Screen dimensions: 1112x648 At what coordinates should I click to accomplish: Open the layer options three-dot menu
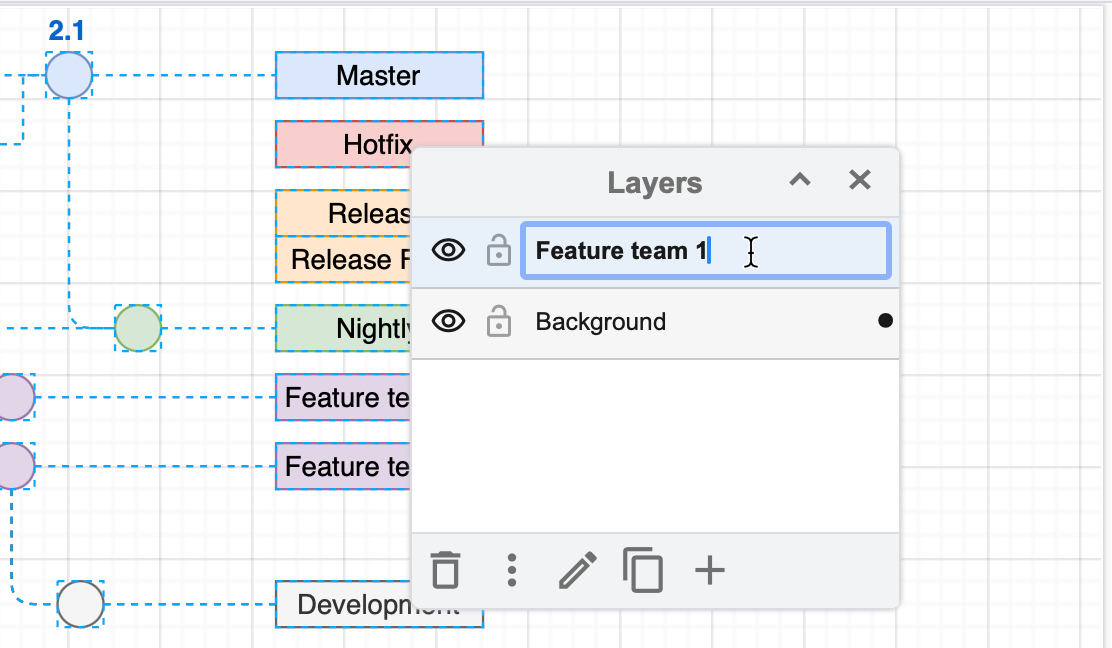point(511,570)
